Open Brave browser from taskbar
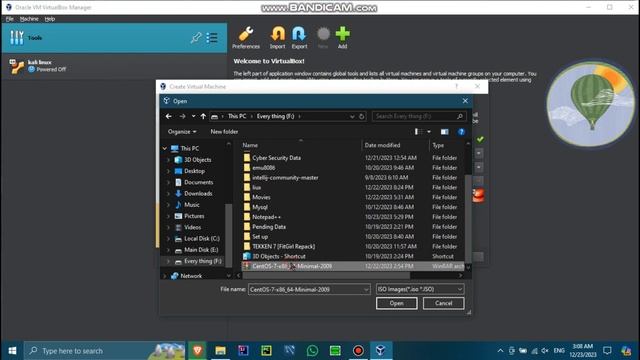Viewport: 640px width, 360px height. (x=198, y=351)
